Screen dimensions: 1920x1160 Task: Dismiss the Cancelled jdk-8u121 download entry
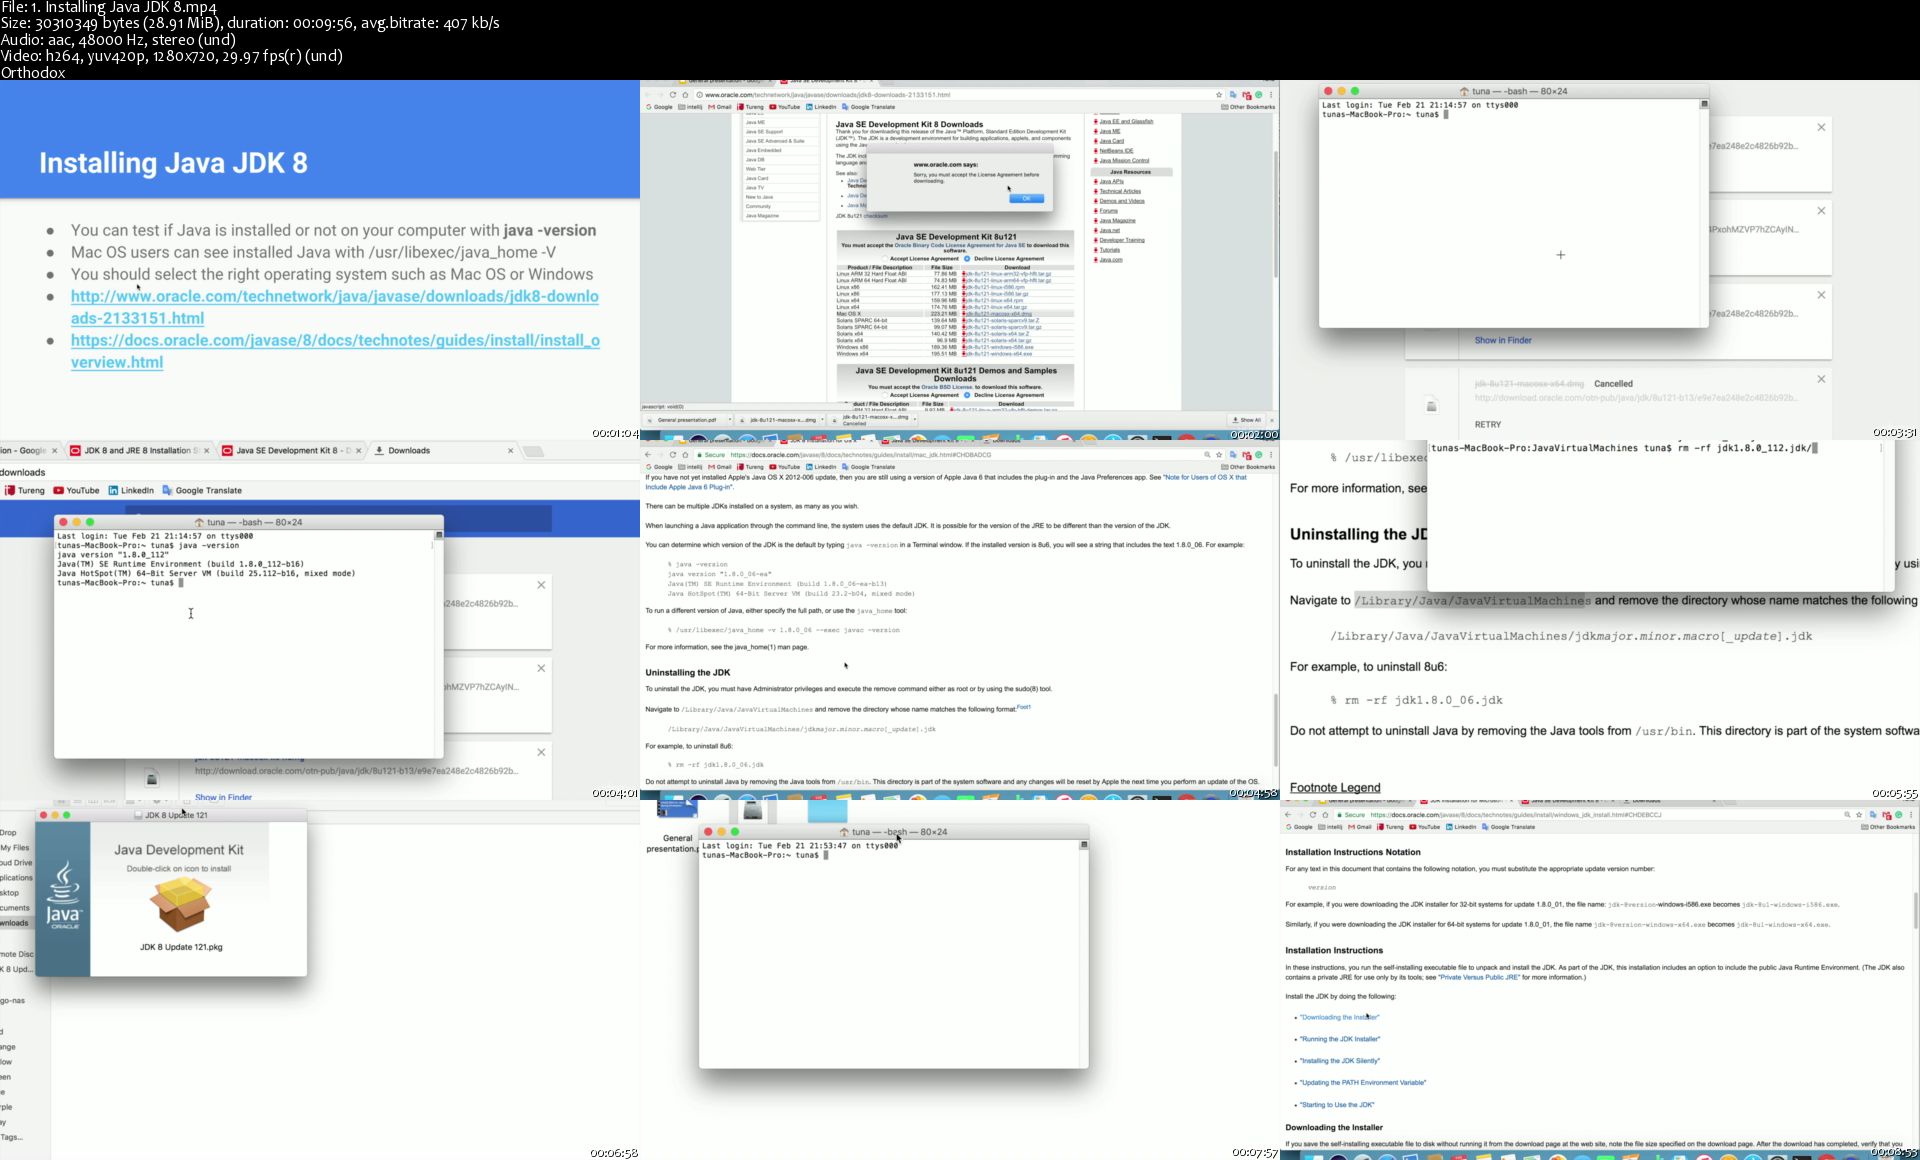pos(1821,379)
